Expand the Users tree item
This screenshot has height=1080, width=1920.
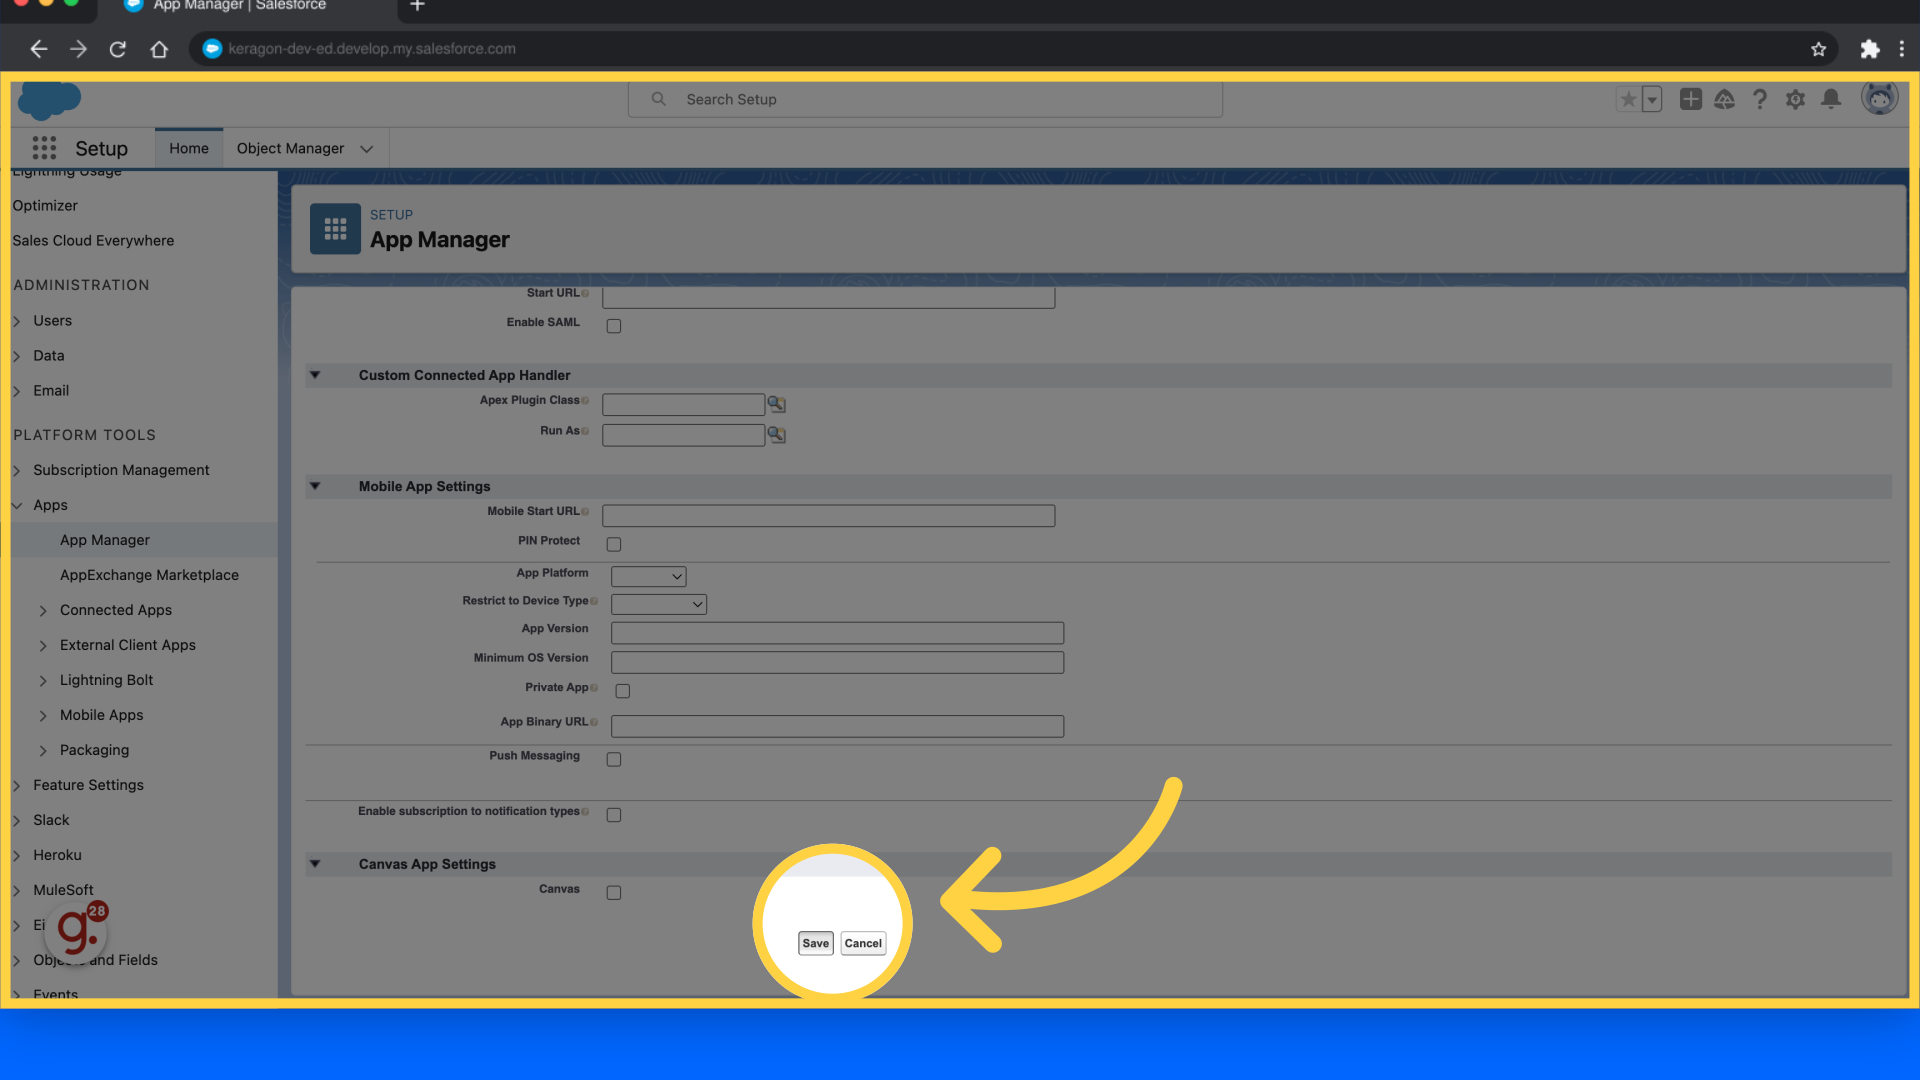pos(17,321)
